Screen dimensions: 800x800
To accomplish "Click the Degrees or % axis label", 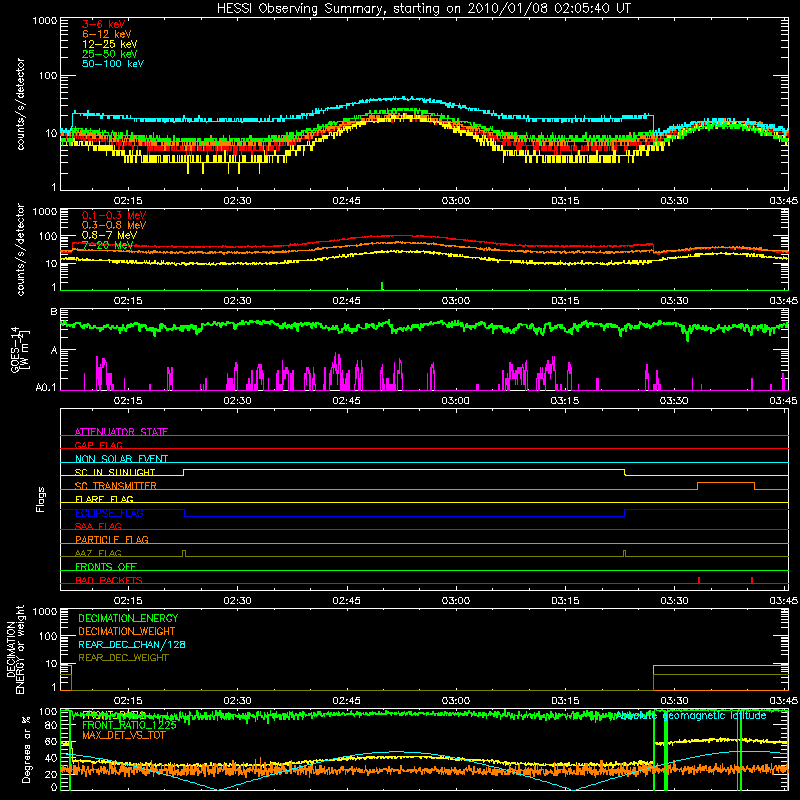I will coord(26,749).
